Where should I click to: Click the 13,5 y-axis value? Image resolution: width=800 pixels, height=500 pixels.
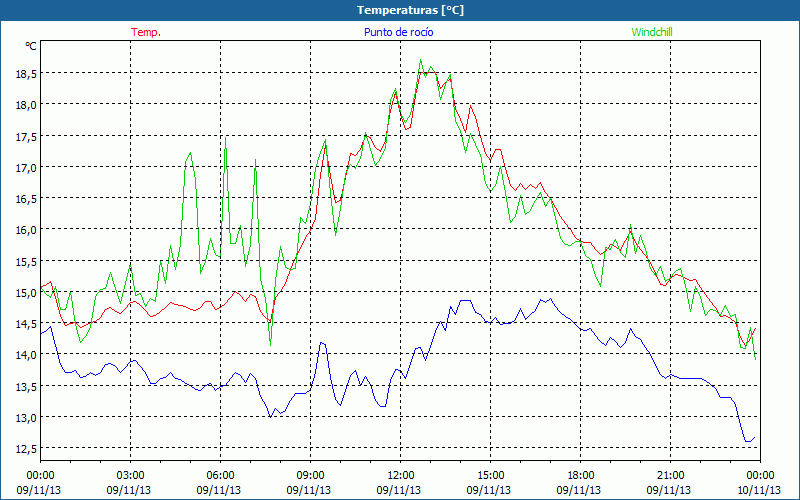pos(26,386)
